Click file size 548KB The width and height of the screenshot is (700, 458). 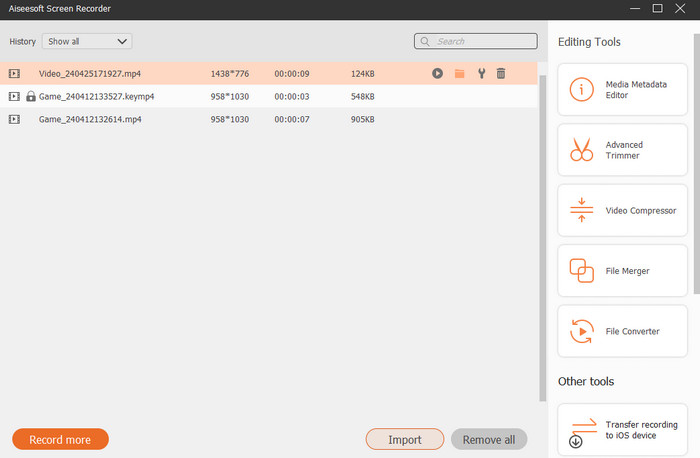[362, 96]
